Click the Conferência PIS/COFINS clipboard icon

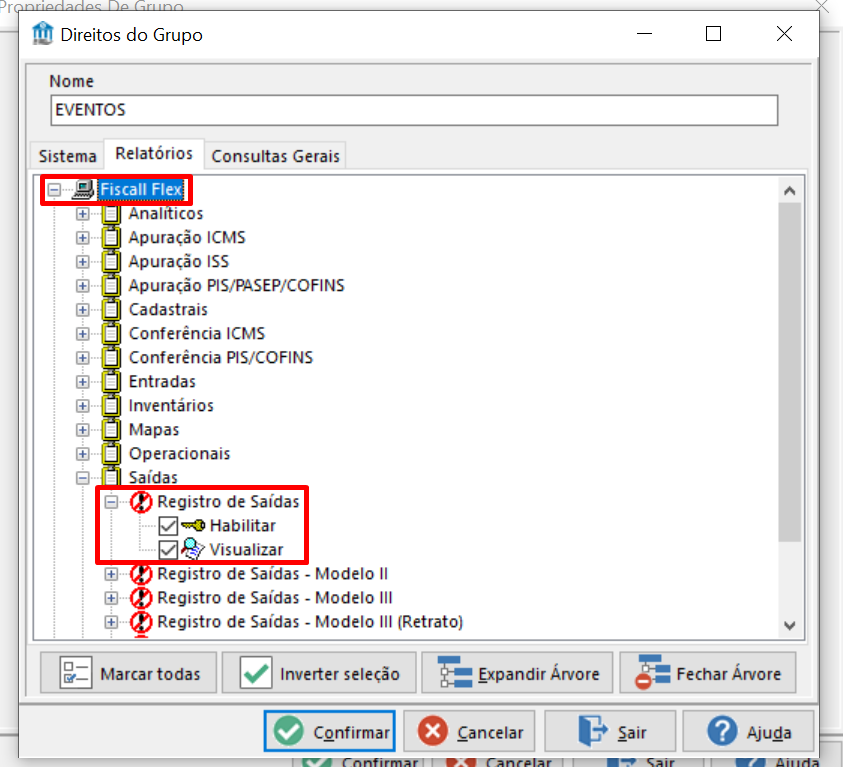click(x=111, y=357)
